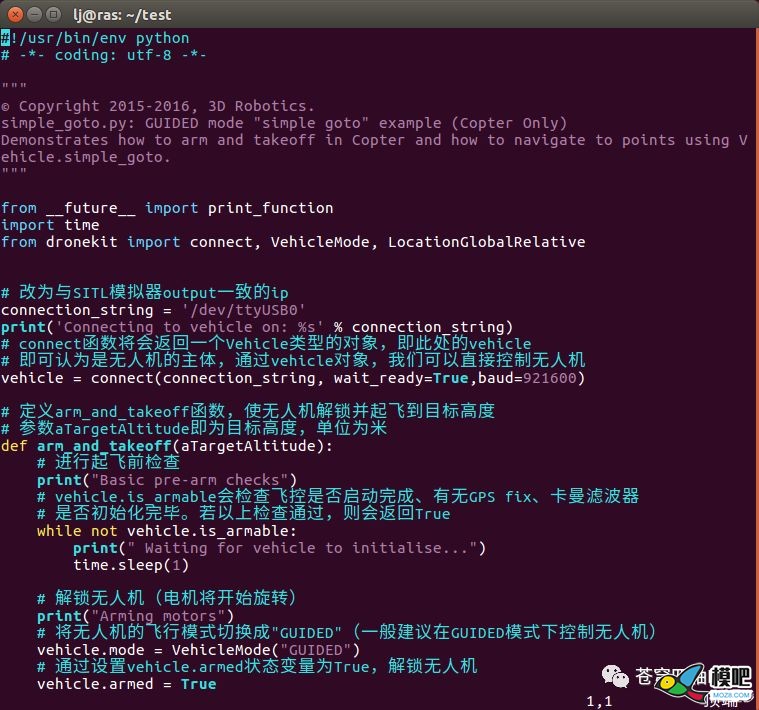The height and width of the screenshot is (710, 759).
Task: Click the string '/dev/ttyUSB0'
Action: (x=244, y=310)
